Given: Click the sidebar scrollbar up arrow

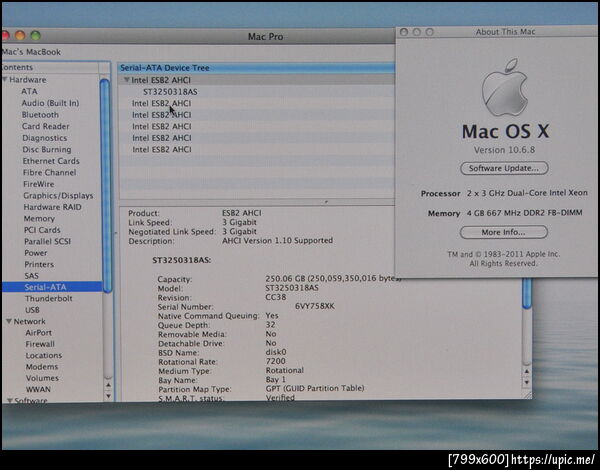Looking at the screenshot, I should [108, 385].
